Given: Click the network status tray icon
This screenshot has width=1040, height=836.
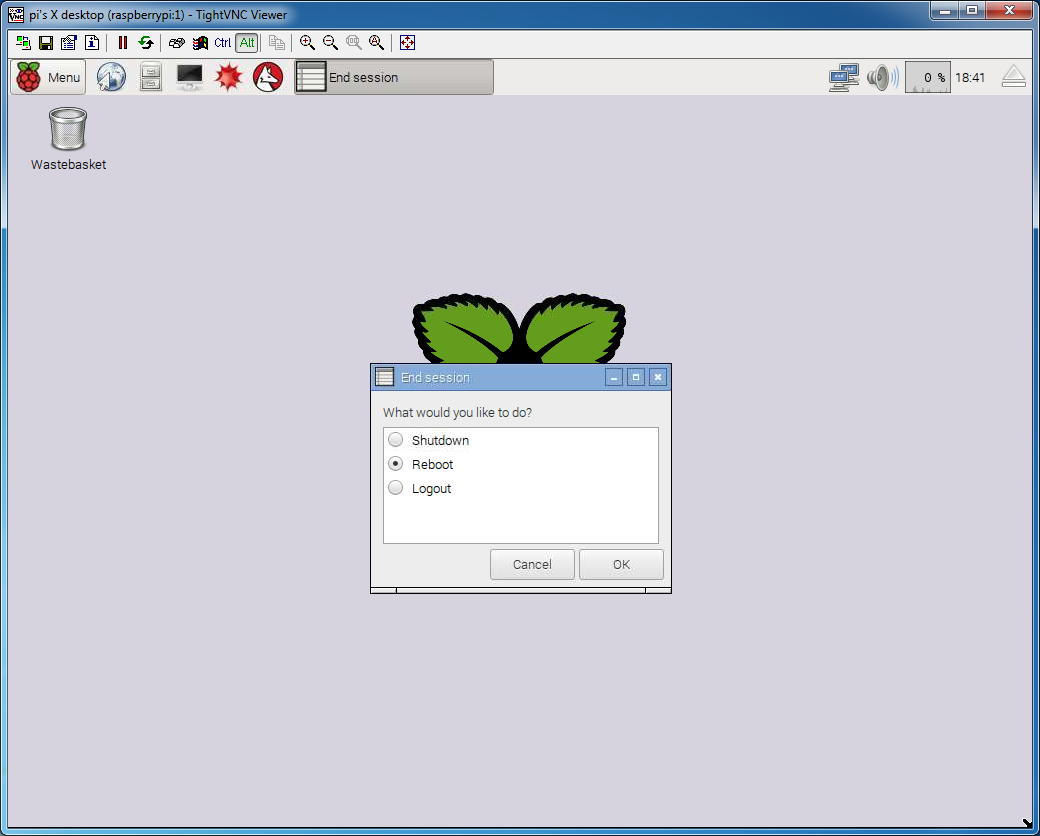Looking at the screenshot, I should coord(844,78).
